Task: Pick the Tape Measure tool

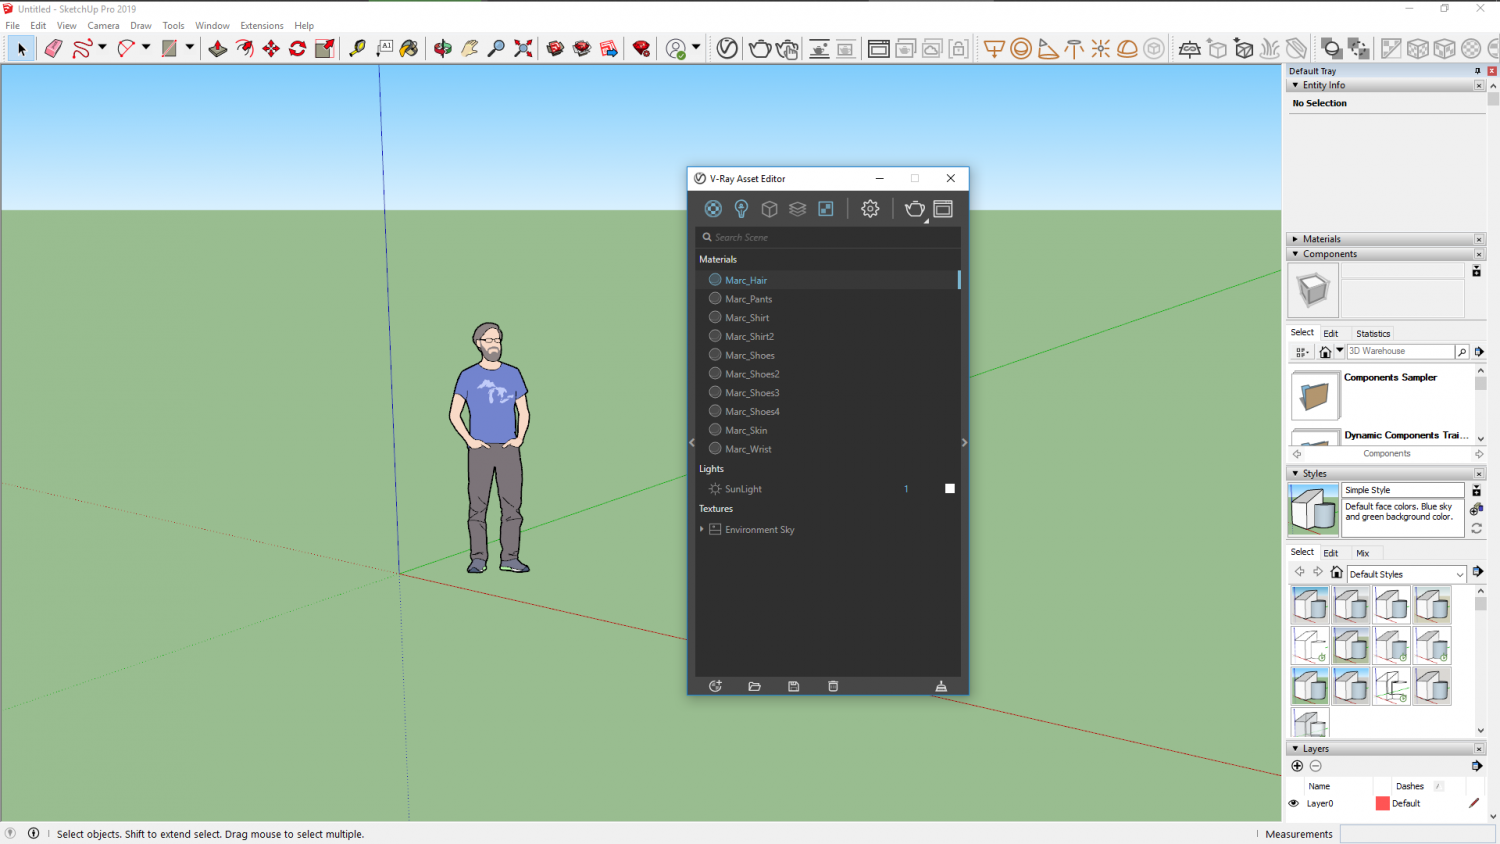Action: (x=357, y=48)
